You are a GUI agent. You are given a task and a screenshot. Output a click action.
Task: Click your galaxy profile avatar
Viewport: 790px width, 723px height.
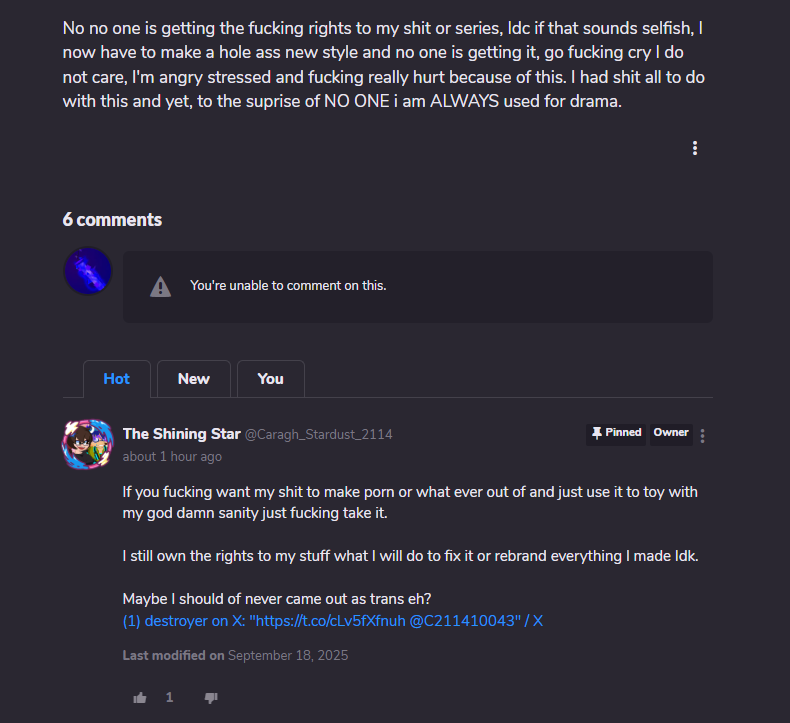click(x=88, y=271)
